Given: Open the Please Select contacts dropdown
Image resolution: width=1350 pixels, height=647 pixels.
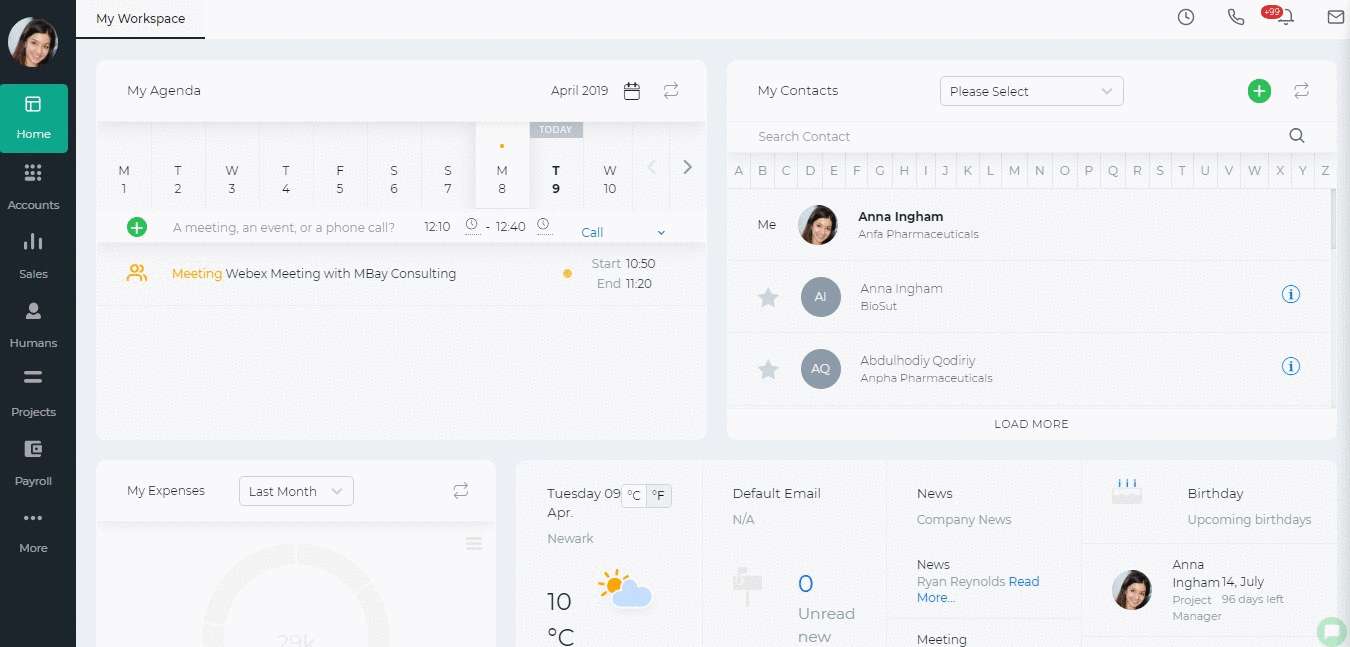Looking at the screenshot, I should [x=1032, y=91].
